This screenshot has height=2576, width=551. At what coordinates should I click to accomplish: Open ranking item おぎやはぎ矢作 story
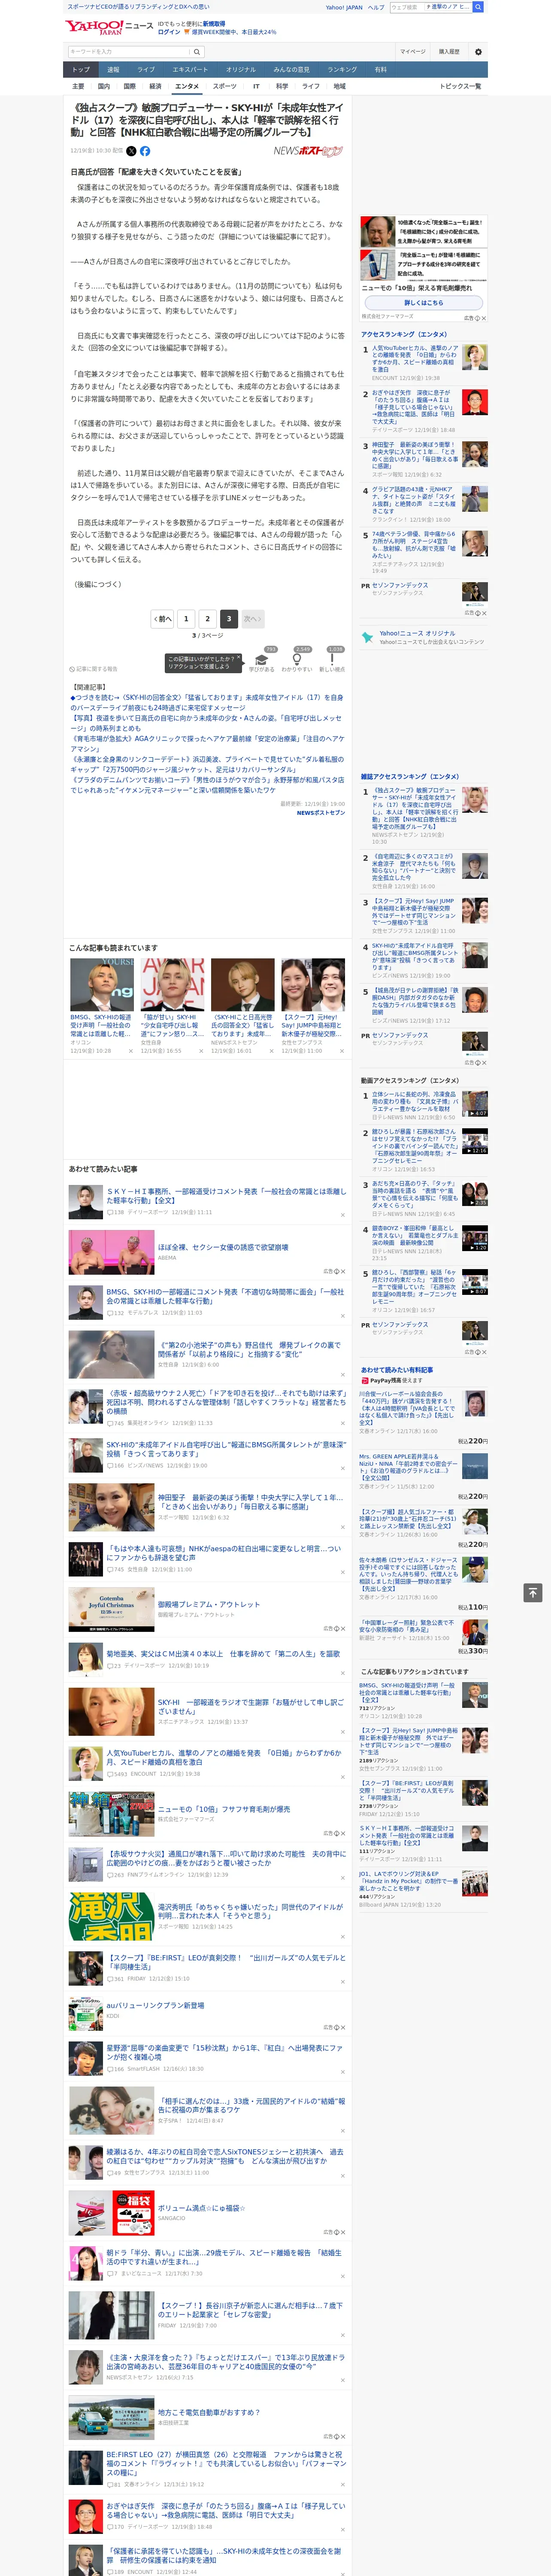coord(415,407)
